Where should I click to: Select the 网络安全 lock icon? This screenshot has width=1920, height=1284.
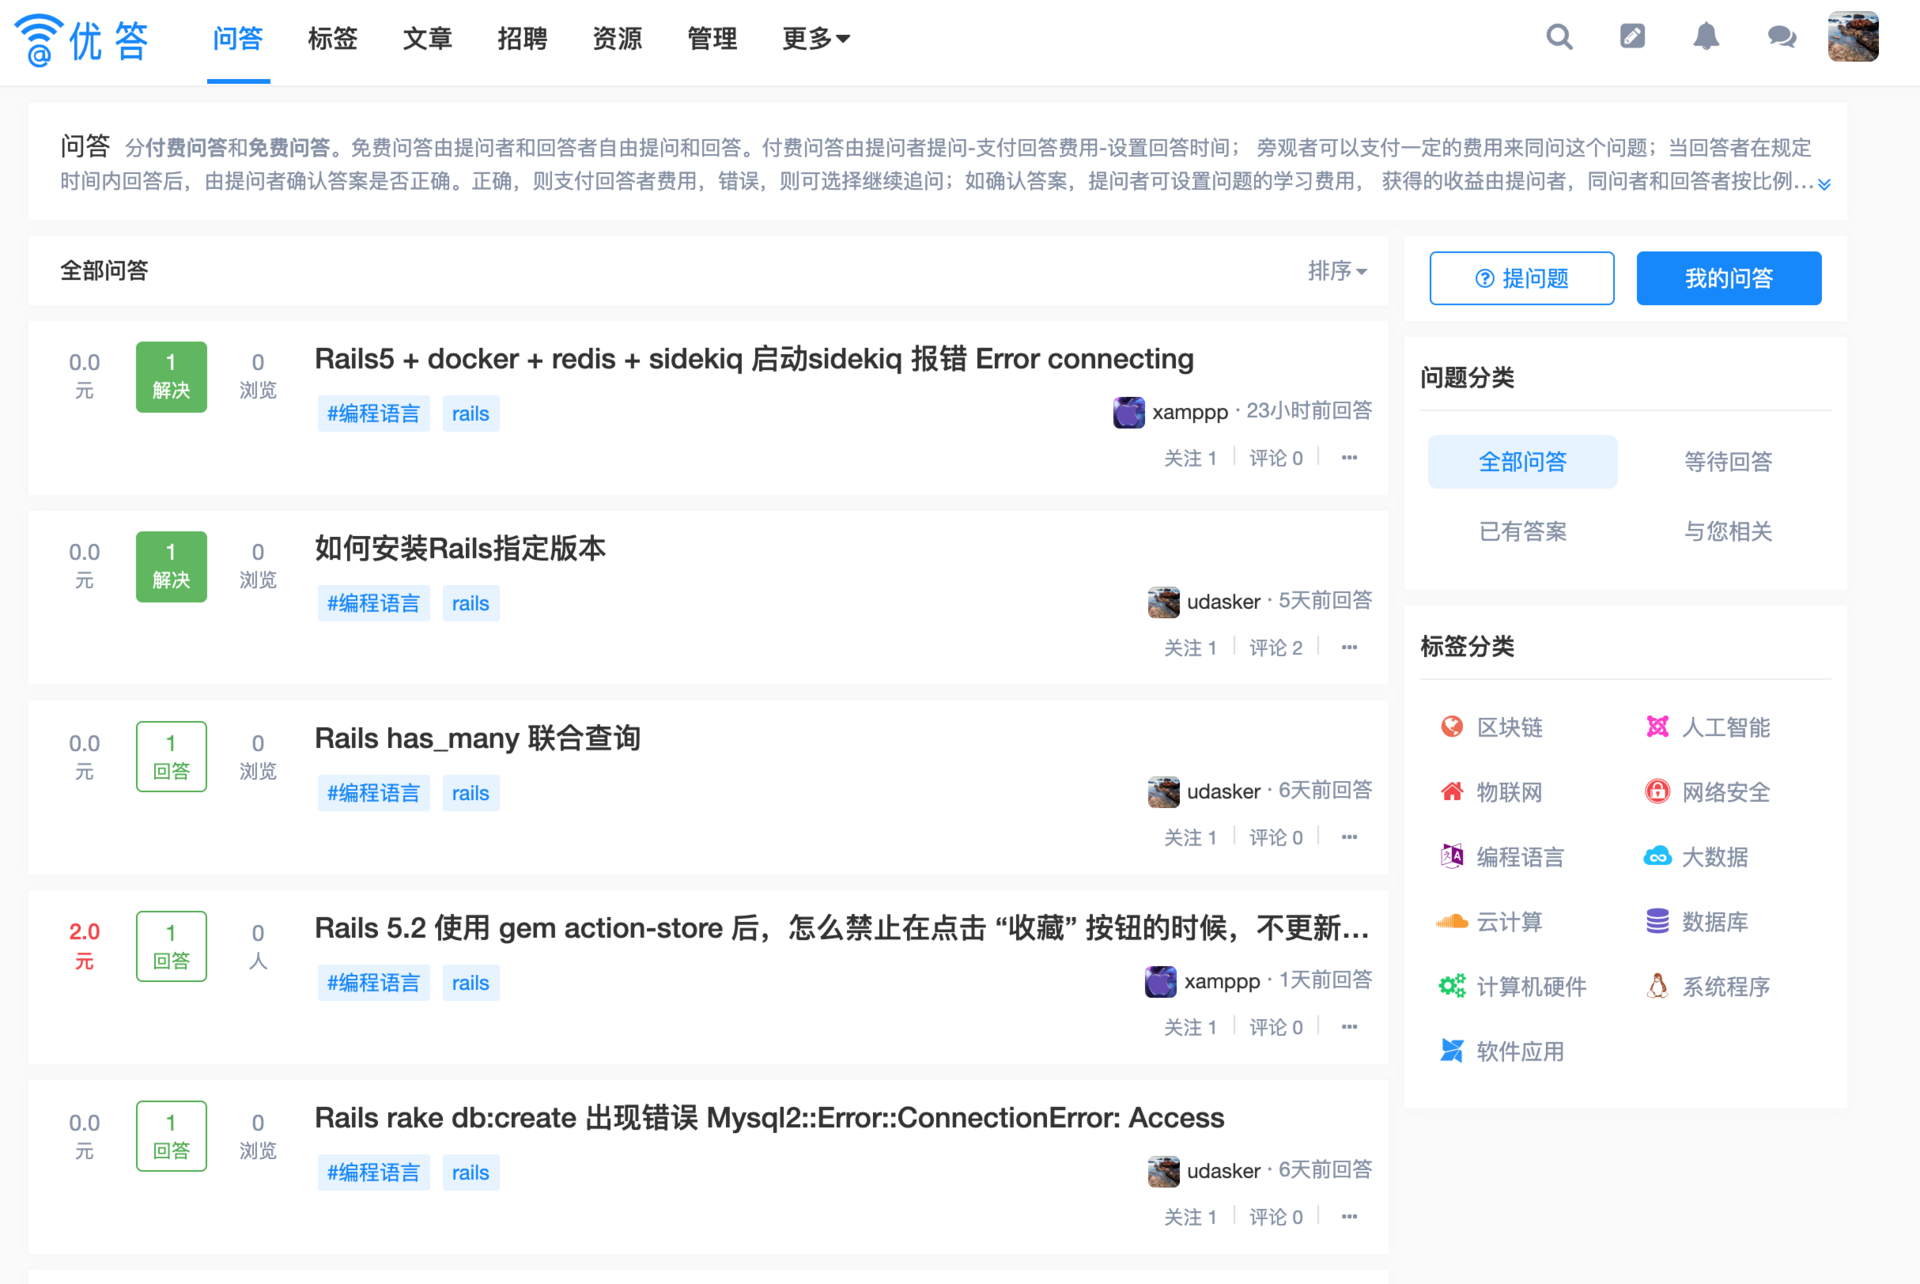pyautogui.click(x=1657, y=792)
